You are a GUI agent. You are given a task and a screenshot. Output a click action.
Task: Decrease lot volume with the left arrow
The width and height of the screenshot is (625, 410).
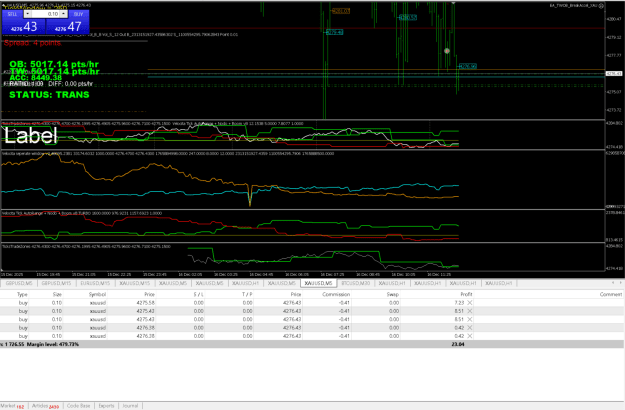point(27,14)
